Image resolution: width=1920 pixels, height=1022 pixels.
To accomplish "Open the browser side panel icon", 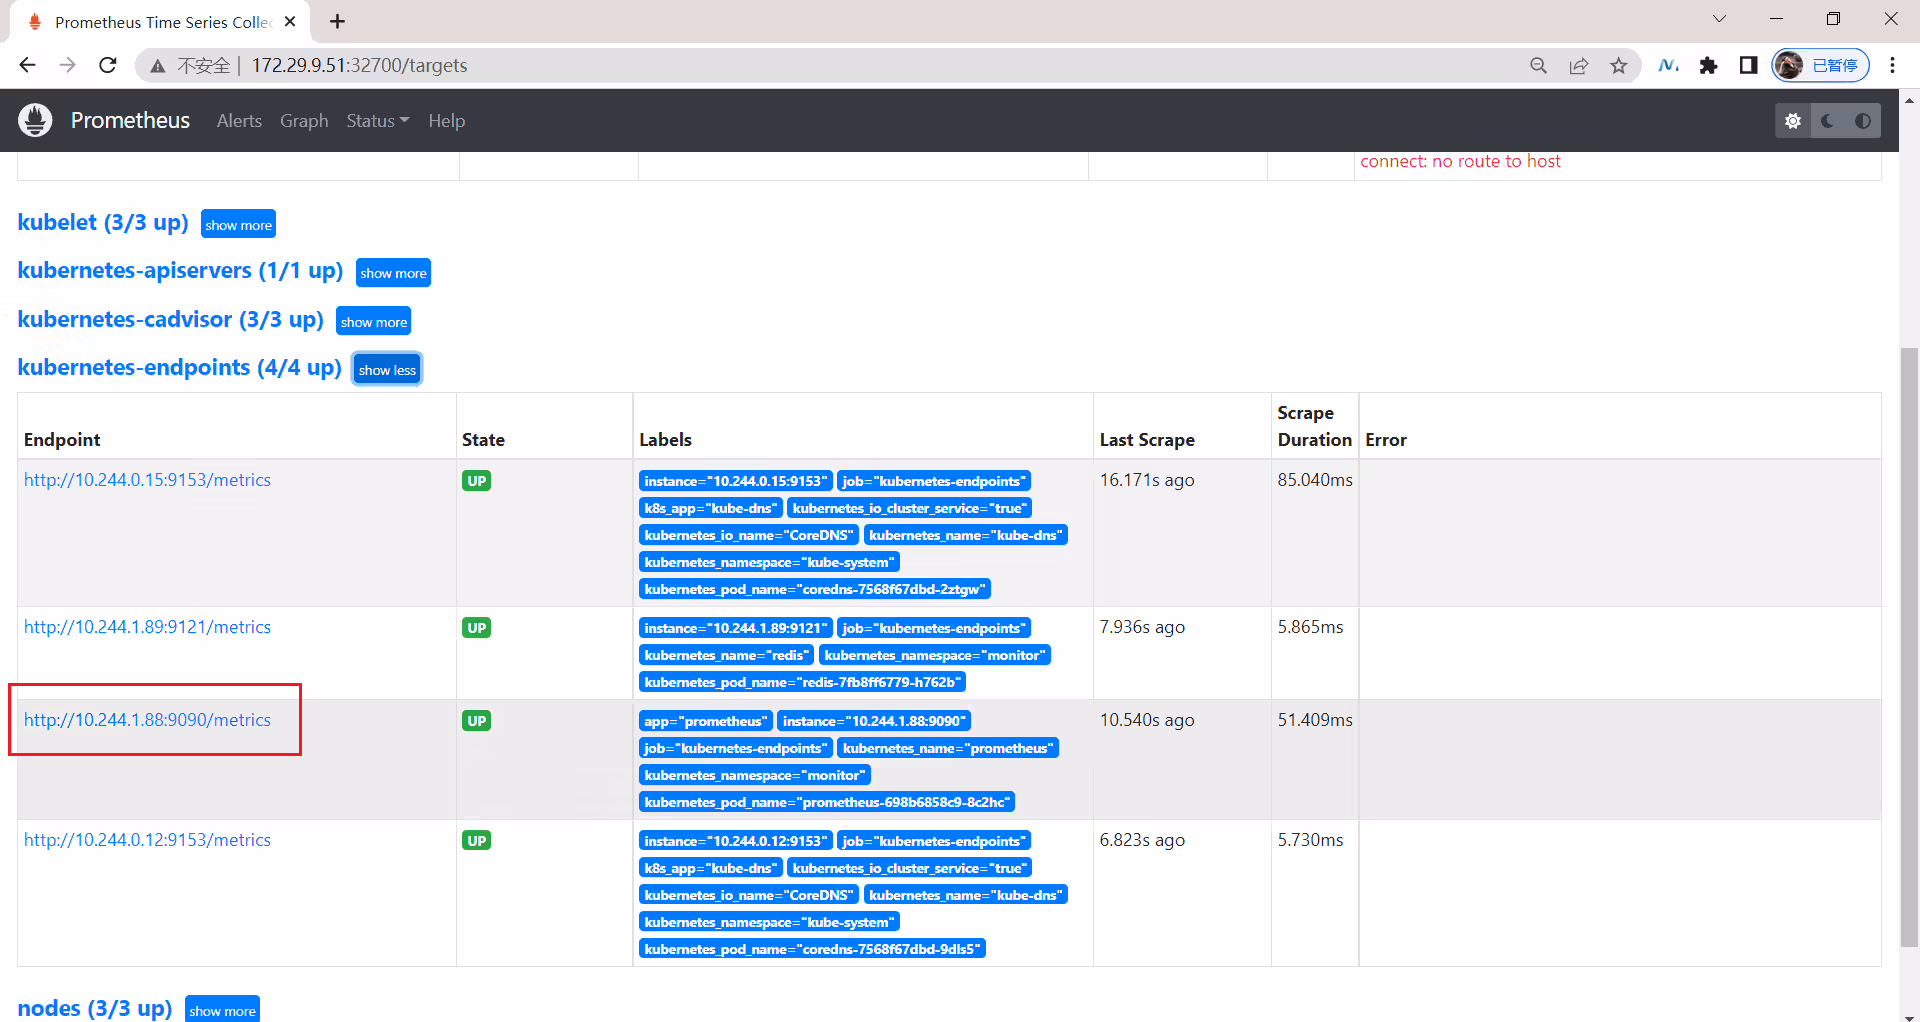I will click(1748, 65).
